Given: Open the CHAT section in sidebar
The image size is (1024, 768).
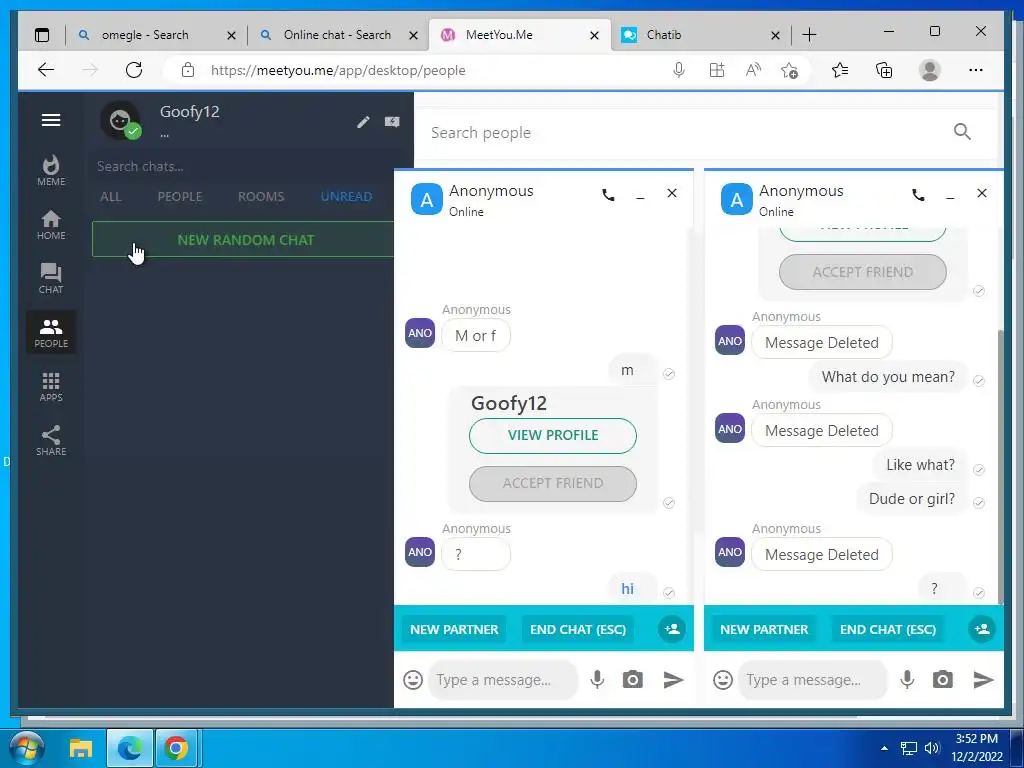Looking at the screenshot, I should tap(51, 279).
